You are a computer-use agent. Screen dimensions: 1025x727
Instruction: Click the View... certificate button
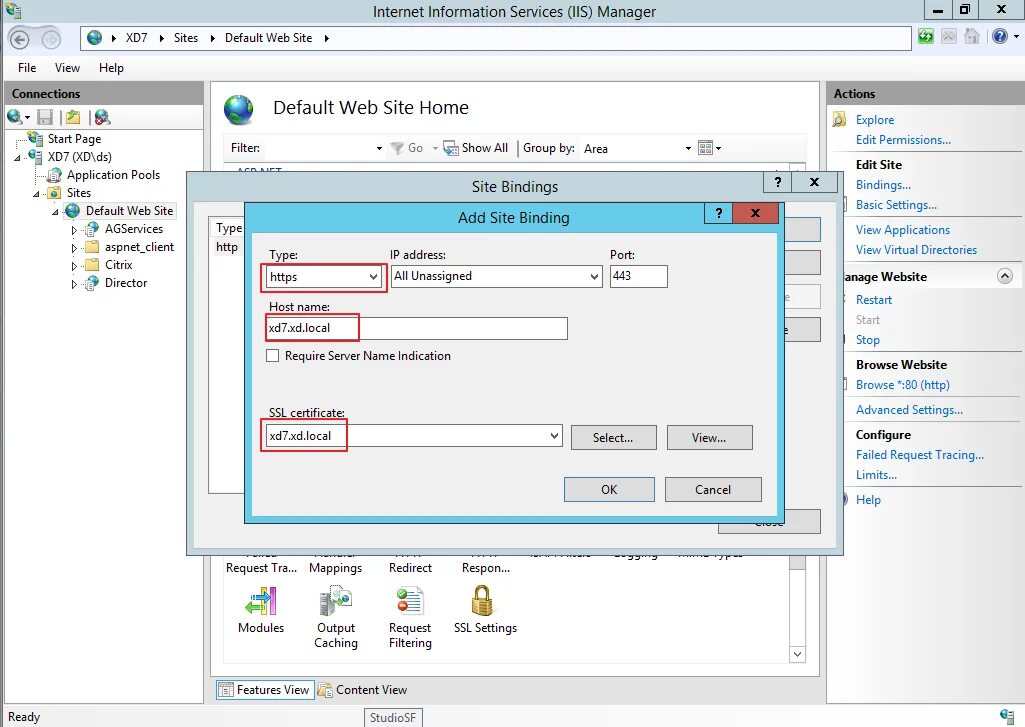(709, 437)
